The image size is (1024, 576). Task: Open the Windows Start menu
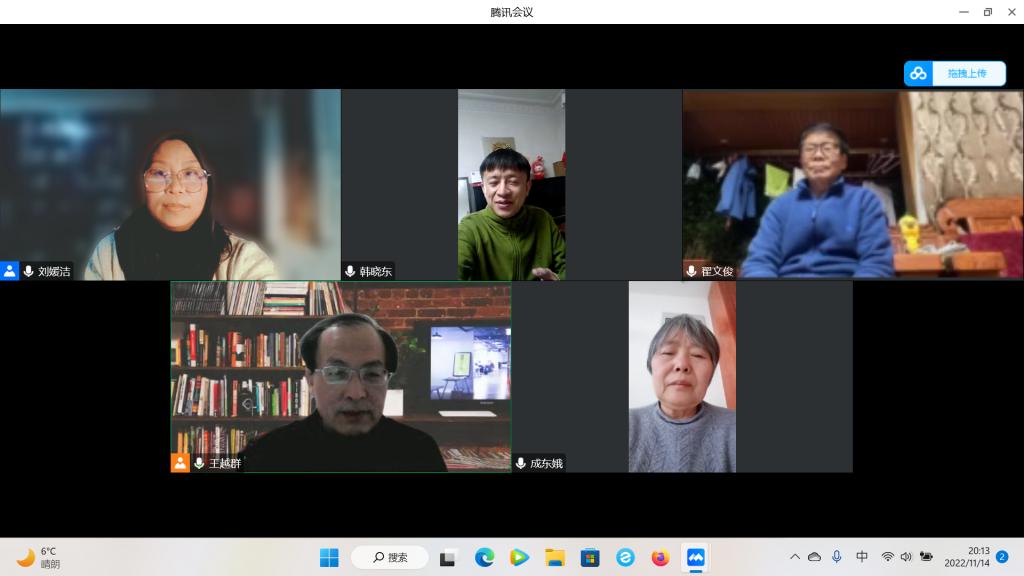point(329,557)
